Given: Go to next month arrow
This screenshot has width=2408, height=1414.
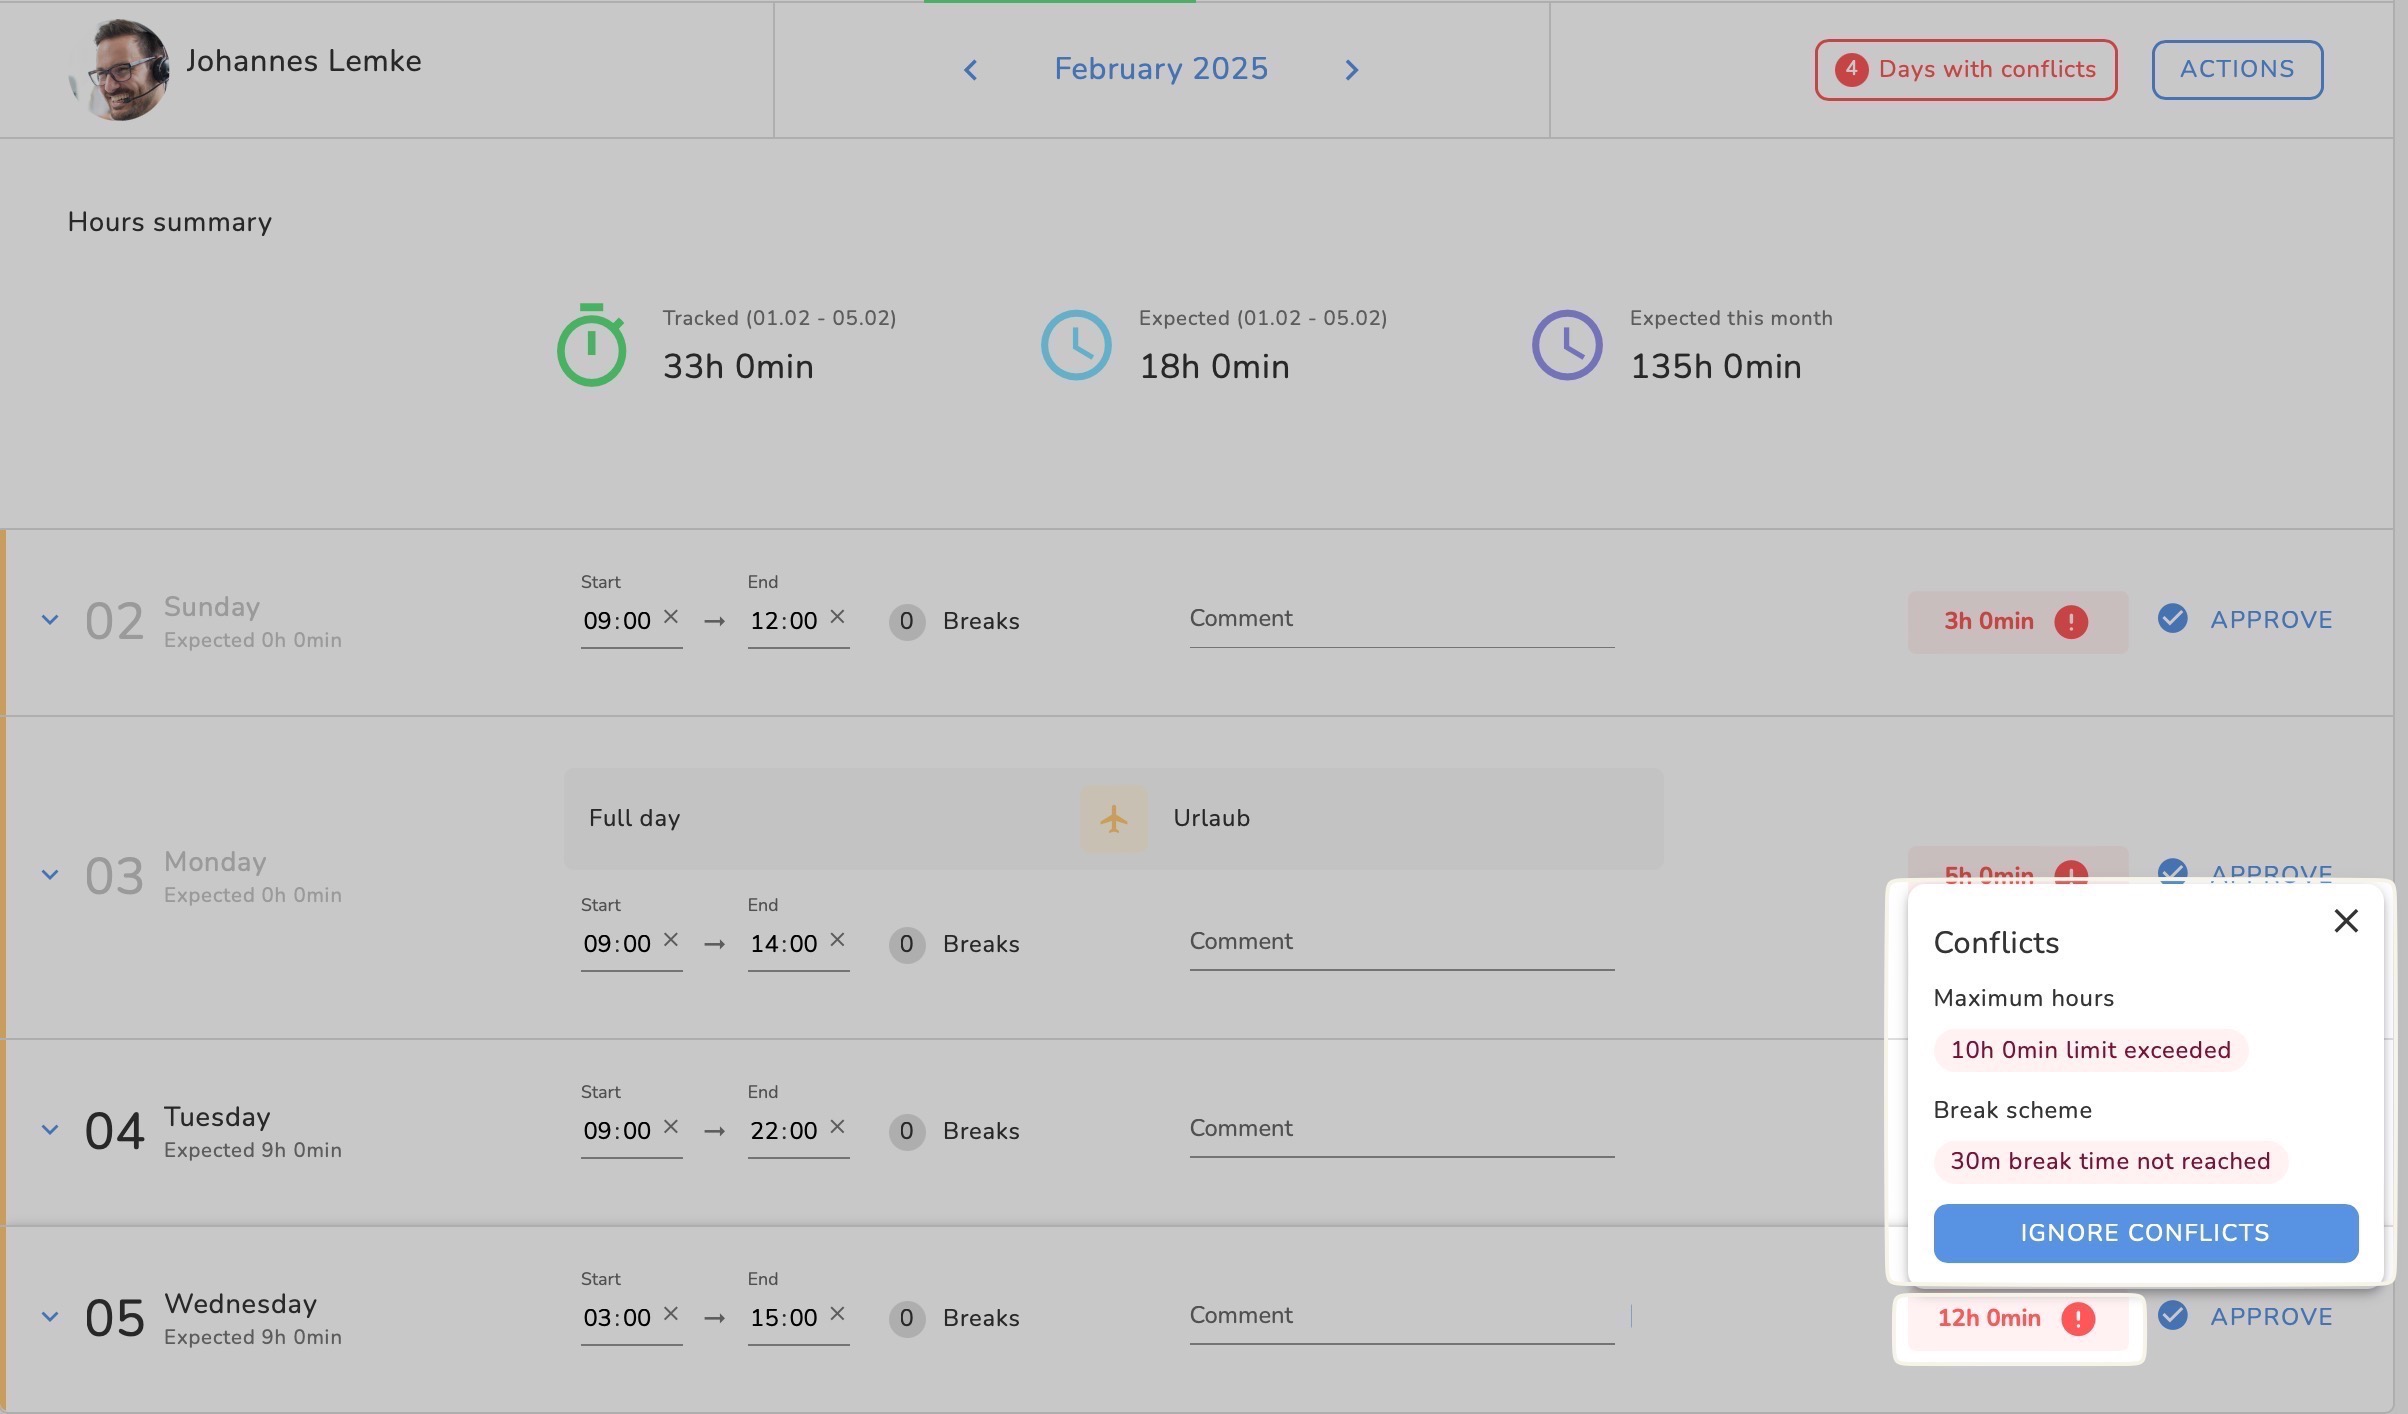Looking at the screenshot, I should 1351,70.
